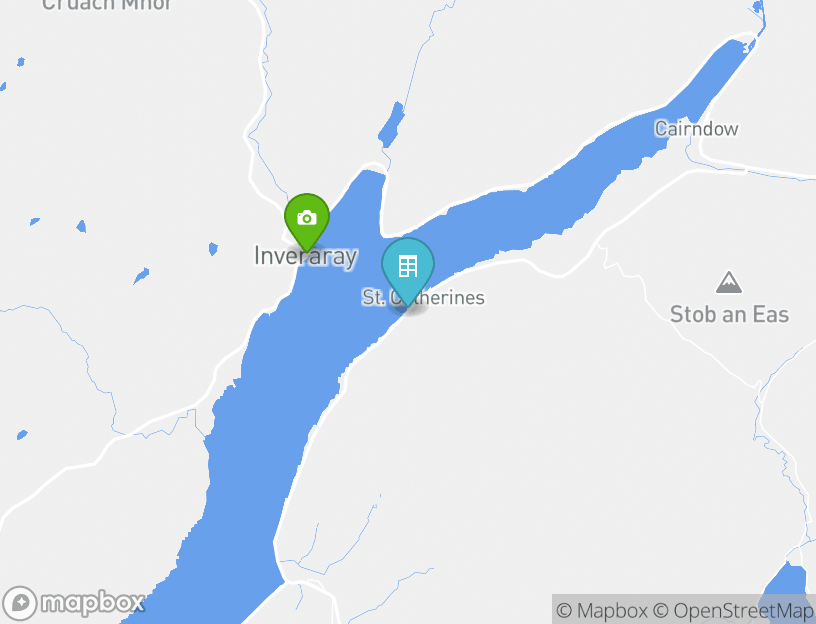Click the narrow elongated small loch north of Inveraray
816x624 pixels.
391,125
